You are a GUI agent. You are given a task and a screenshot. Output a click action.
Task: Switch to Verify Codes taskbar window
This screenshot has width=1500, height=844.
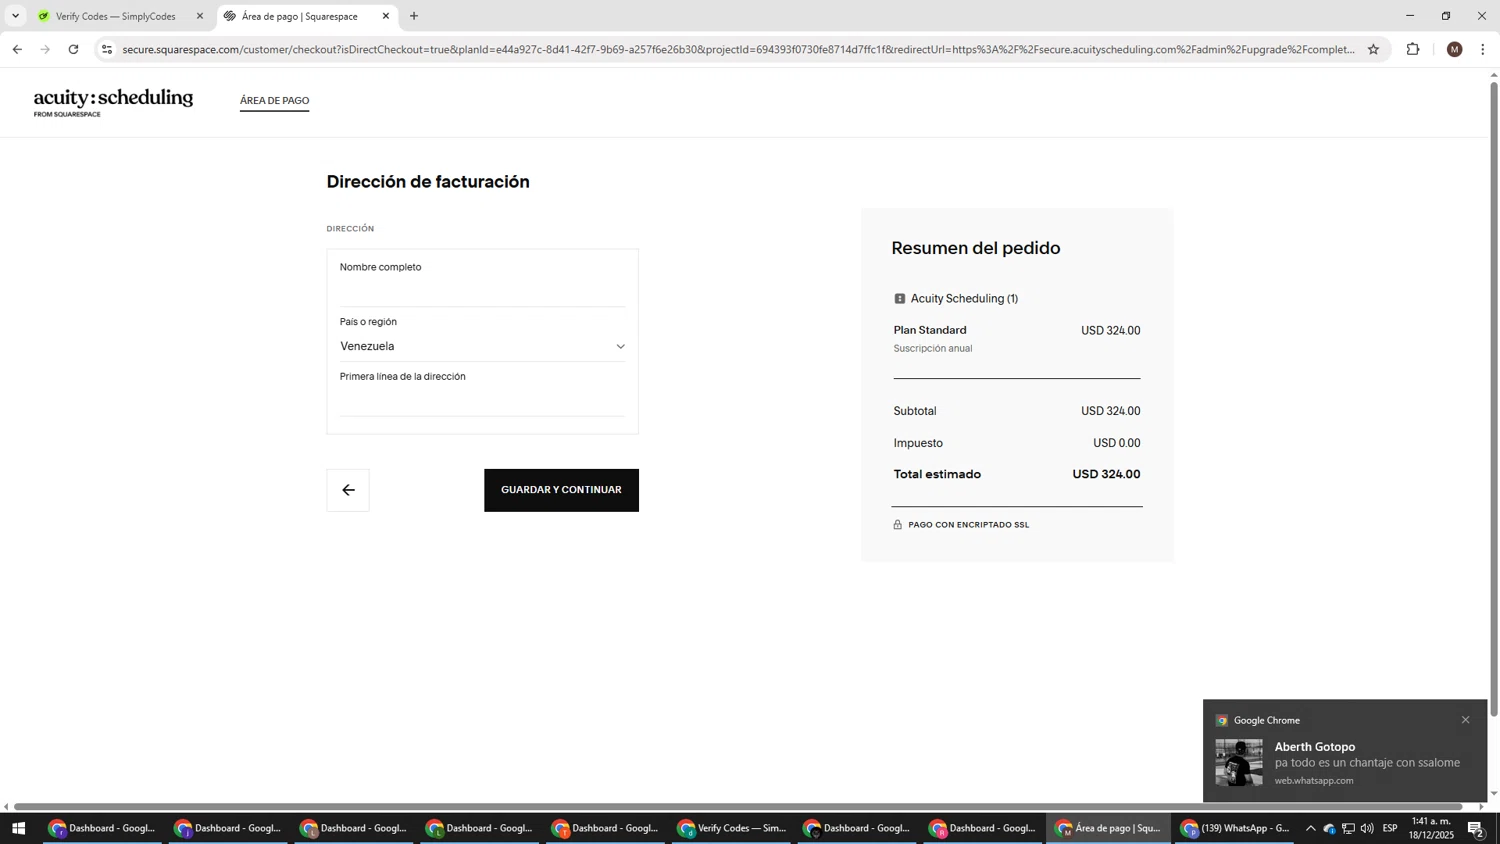click(x=733, y=828)
